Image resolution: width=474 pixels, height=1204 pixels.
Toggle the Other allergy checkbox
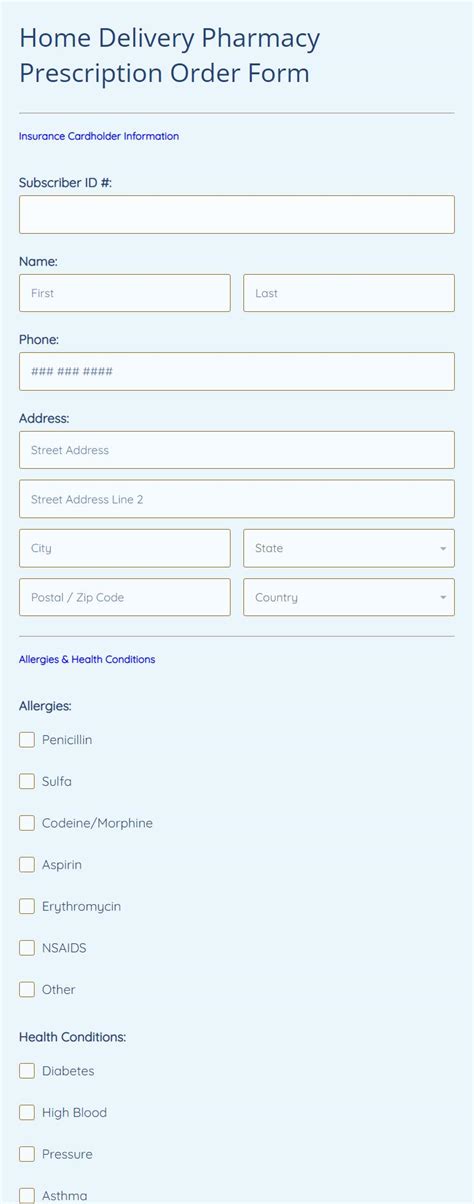click(27, 989)
